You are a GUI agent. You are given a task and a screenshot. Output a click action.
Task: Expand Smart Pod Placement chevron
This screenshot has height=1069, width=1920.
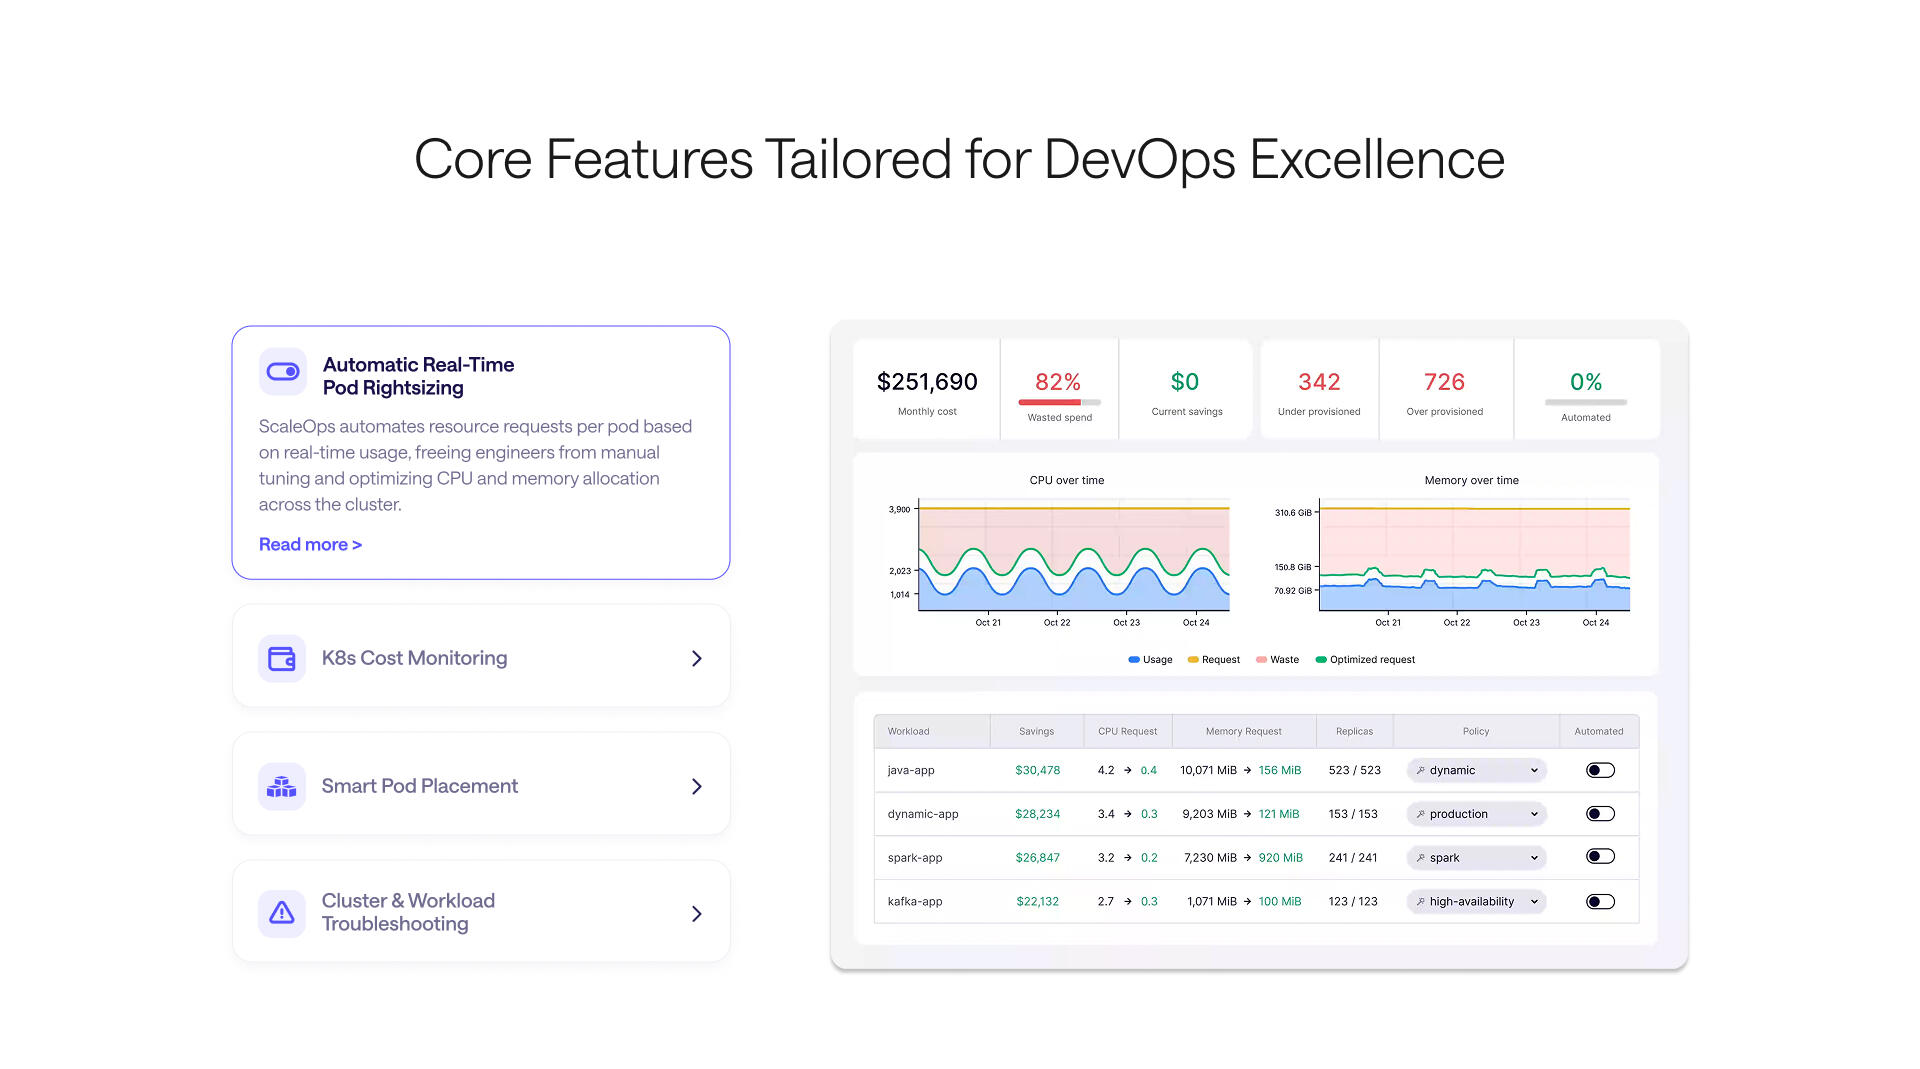pos(697,787)
